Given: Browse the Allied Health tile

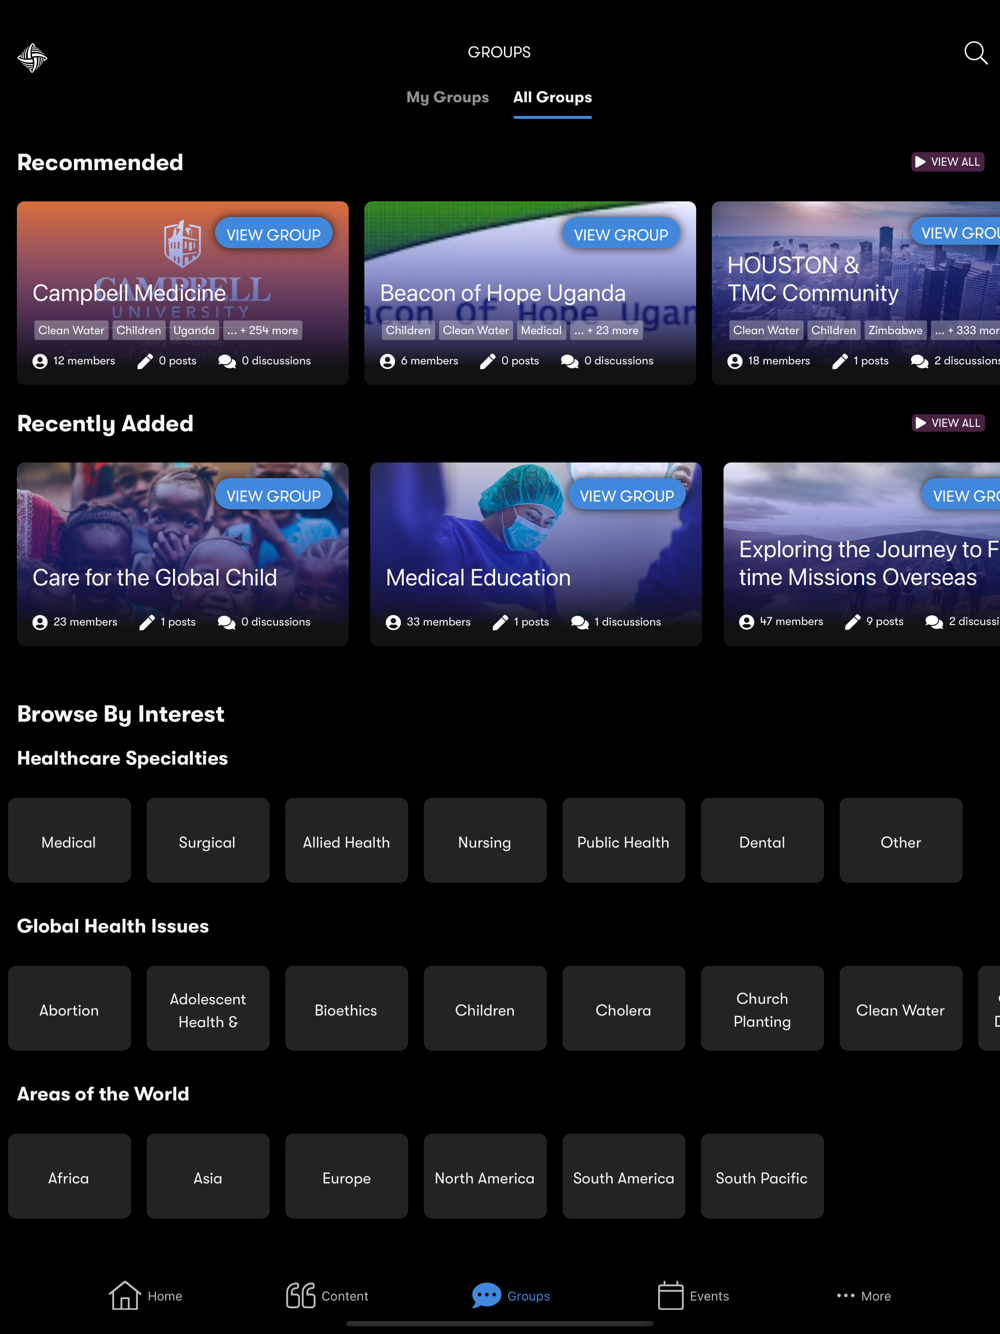Looking at the screenshot, I should [347, 841].
